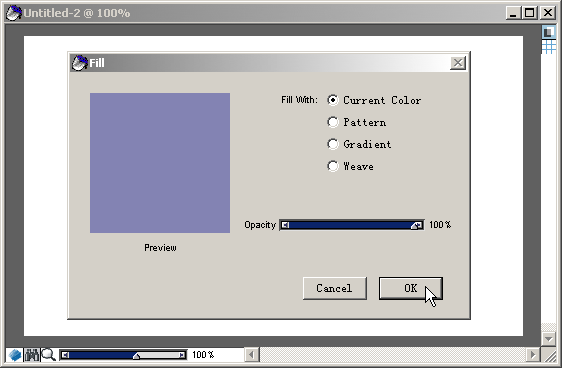This screenshot has height=368, width=562.
Task: Click the Painter icon beside Untitled-2 title
Action: coord(14,13)
